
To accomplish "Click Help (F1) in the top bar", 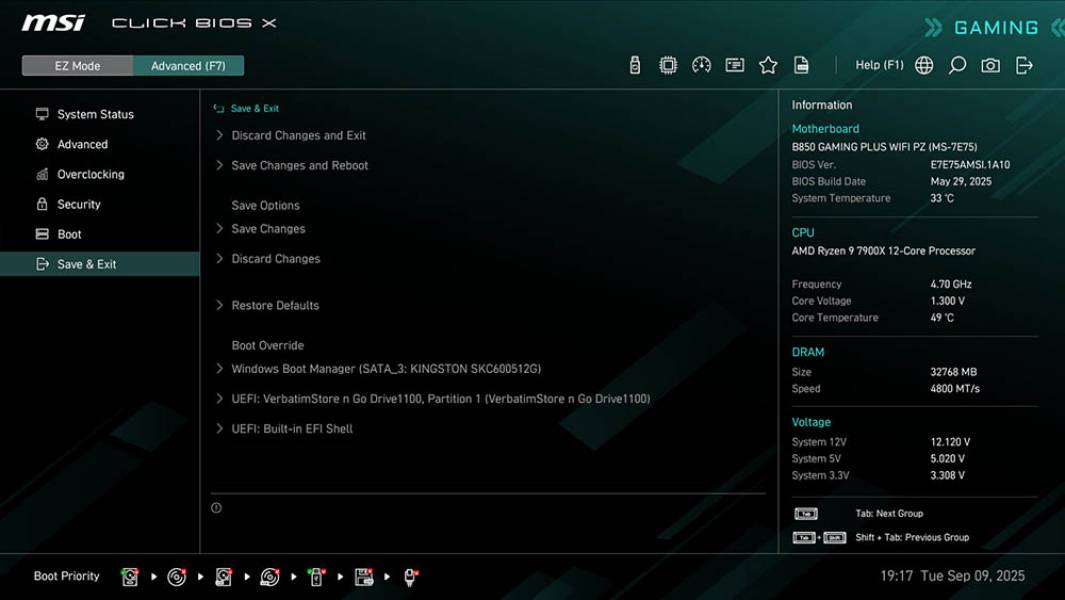I will click(x=878, y=64).
